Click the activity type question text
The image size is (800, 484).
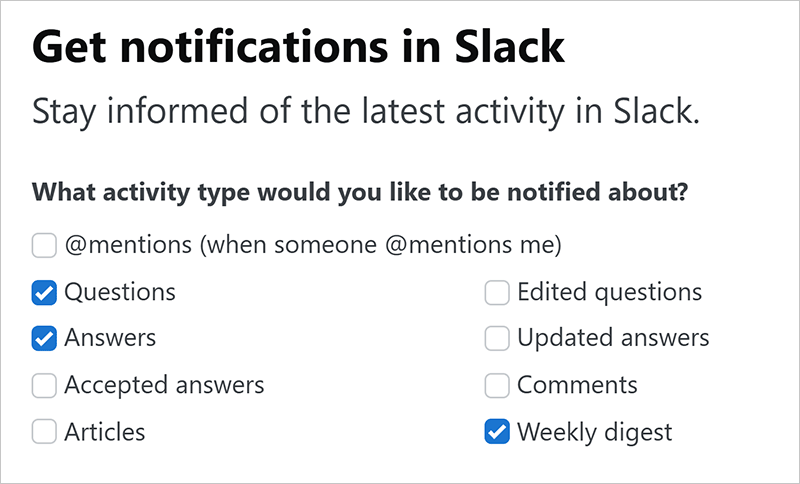pyautogui.click(x=359, y=191)
